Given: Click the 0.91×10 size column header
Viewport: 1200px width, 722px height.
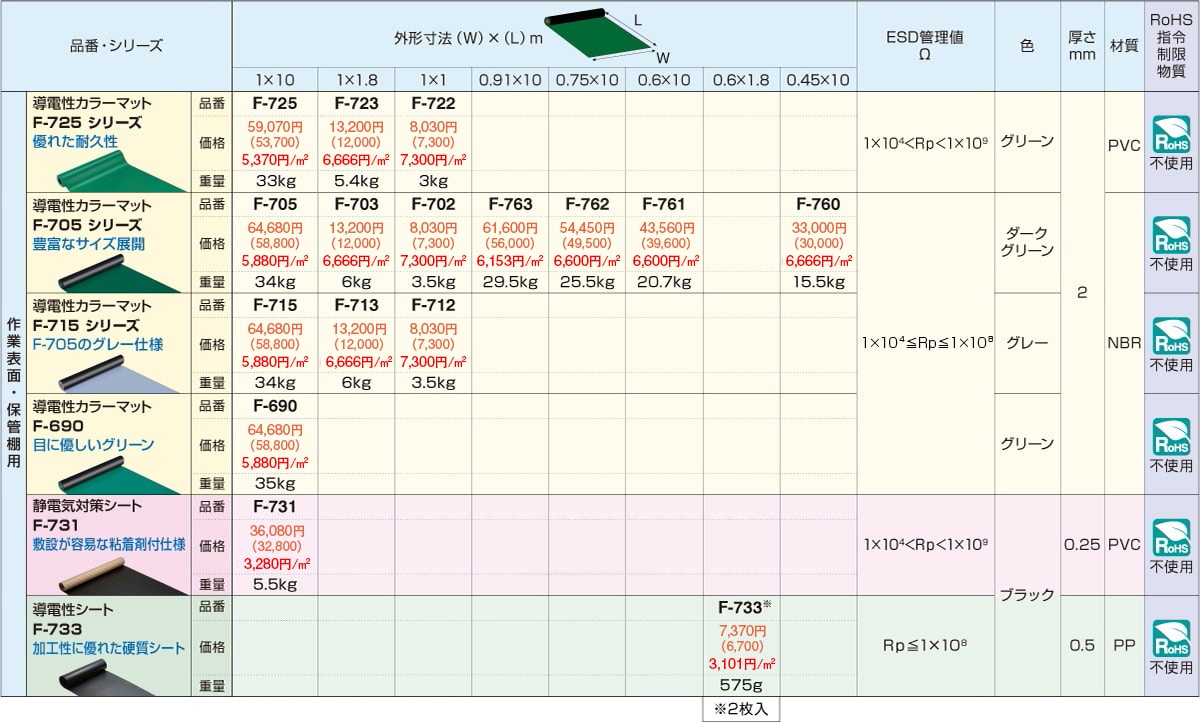Looking at the screenshot, I should [510, 80].
